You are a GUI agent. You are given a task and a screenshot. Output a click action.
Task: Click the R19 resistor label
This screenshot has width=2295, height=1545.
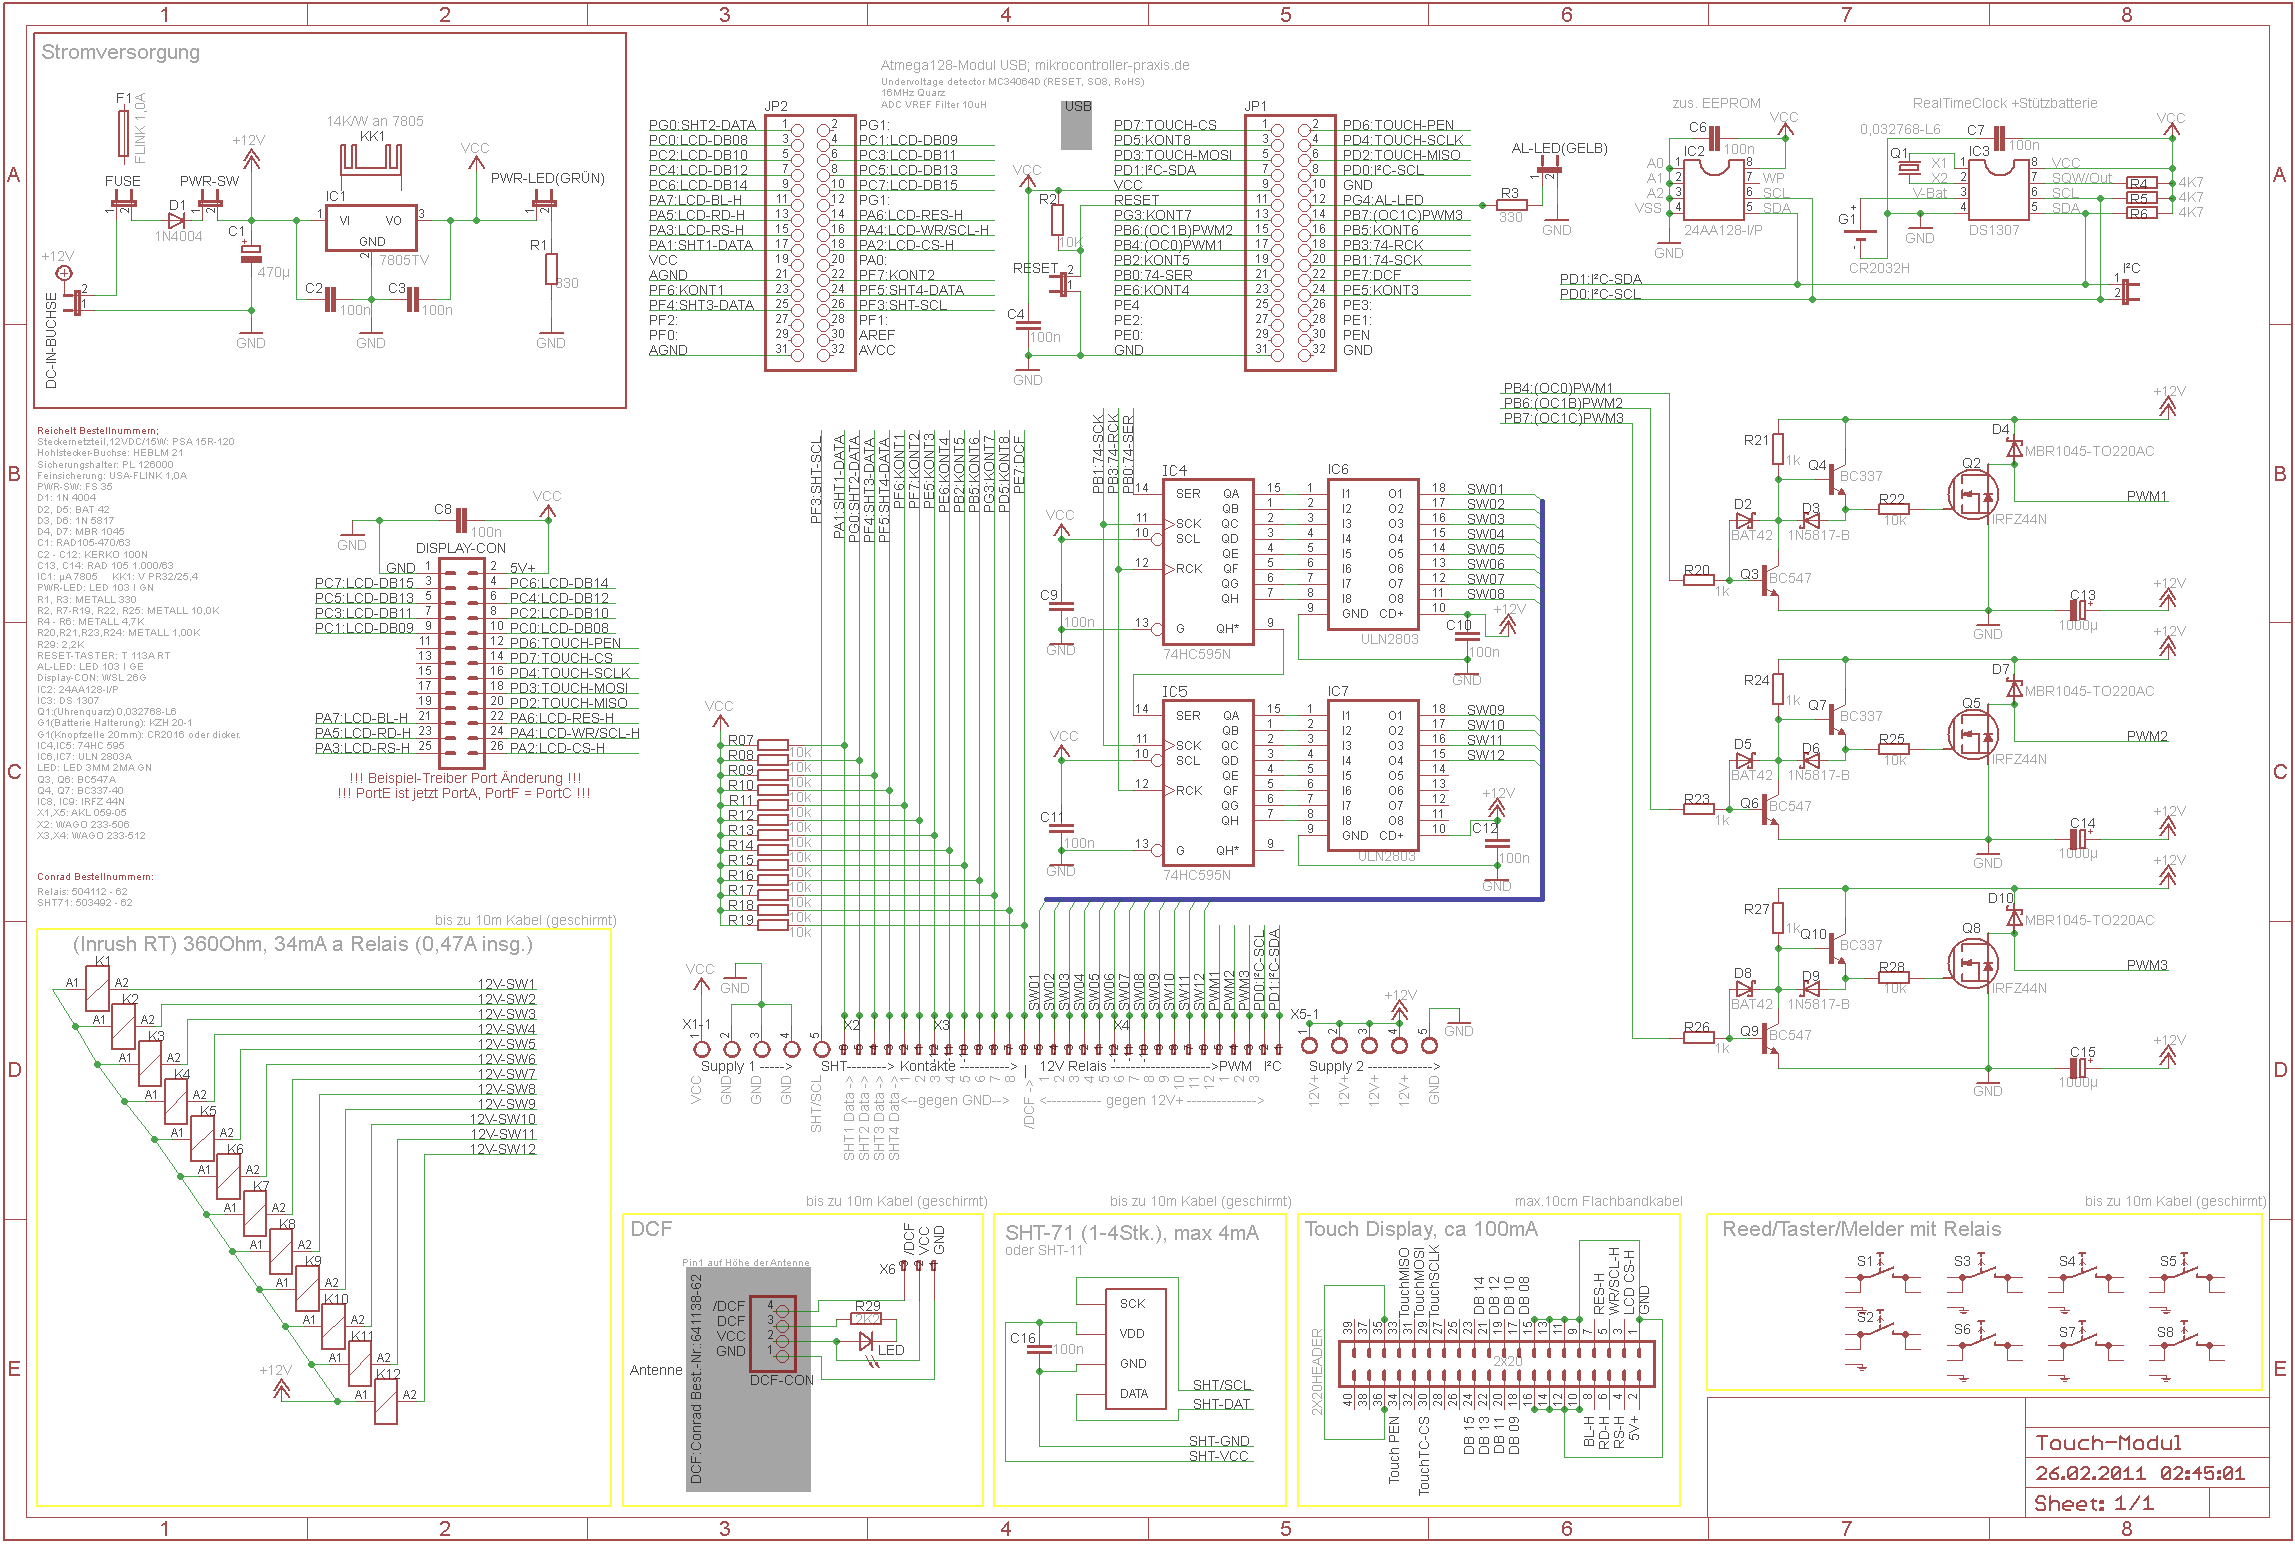click(x=741, y=920)
